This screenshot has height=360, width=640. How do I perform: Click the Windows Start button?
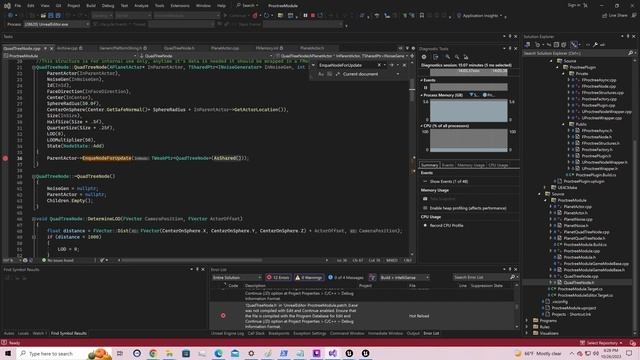click(x=8, y=353)
